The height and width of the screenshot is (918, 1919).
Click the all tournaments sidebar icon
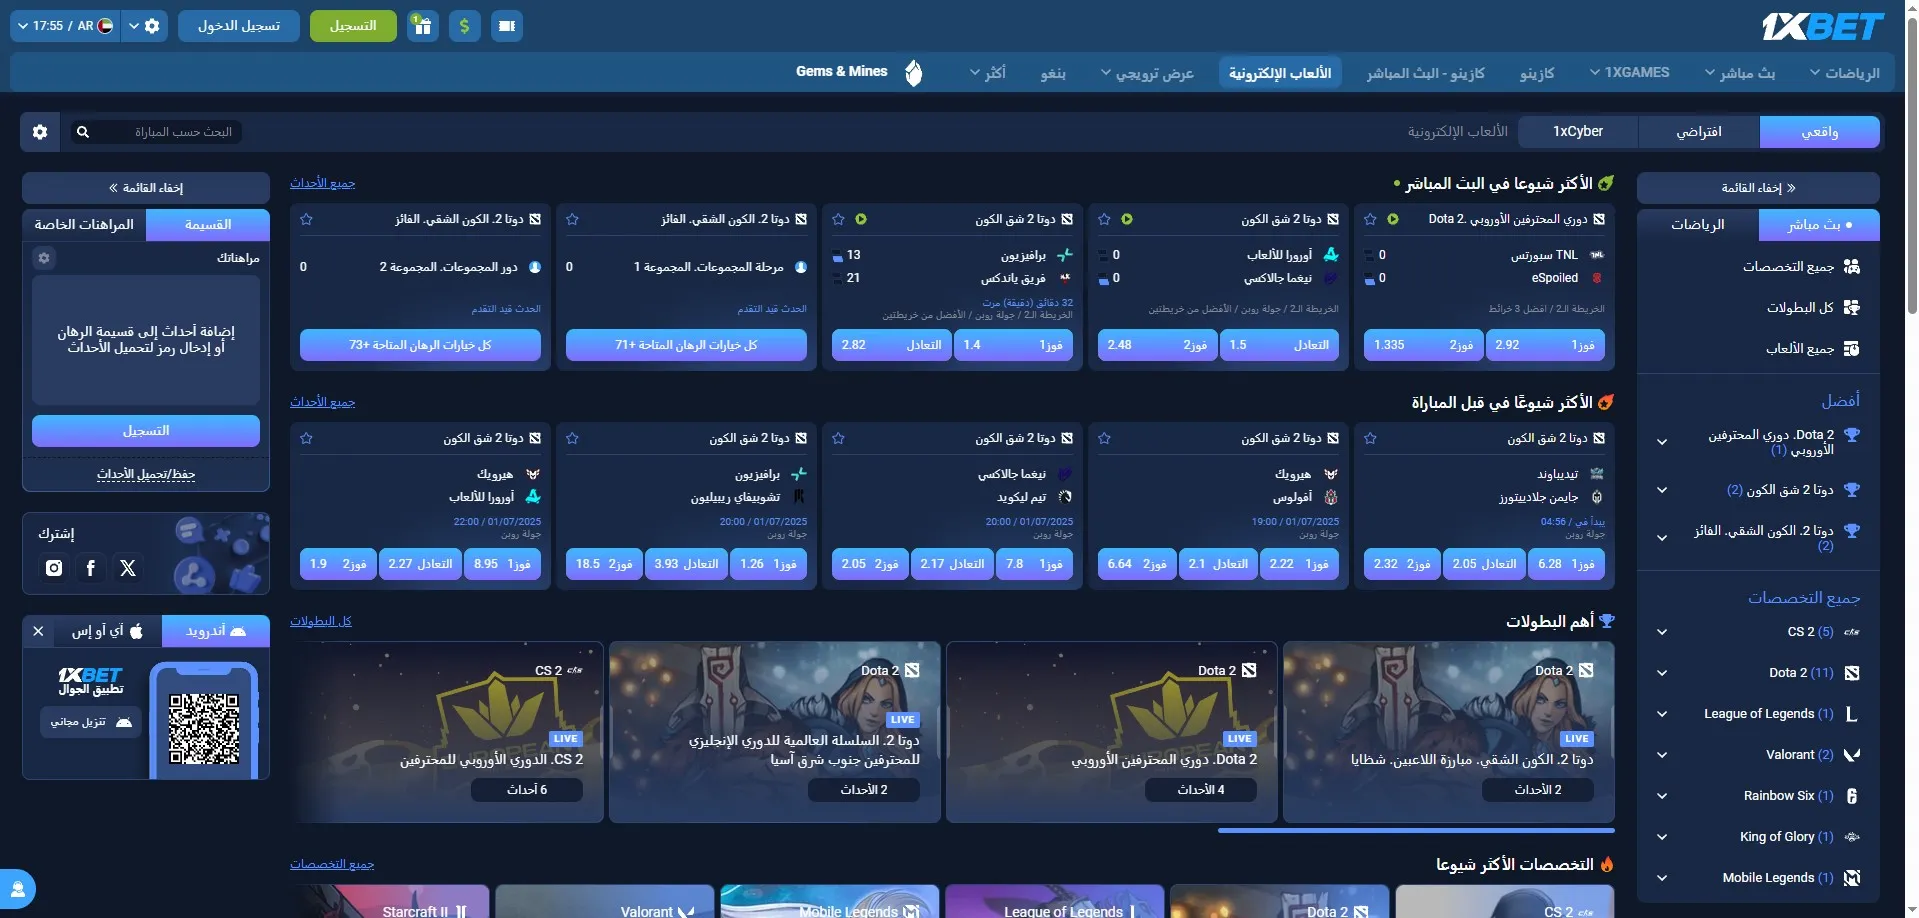click(x=1851, y=307)
